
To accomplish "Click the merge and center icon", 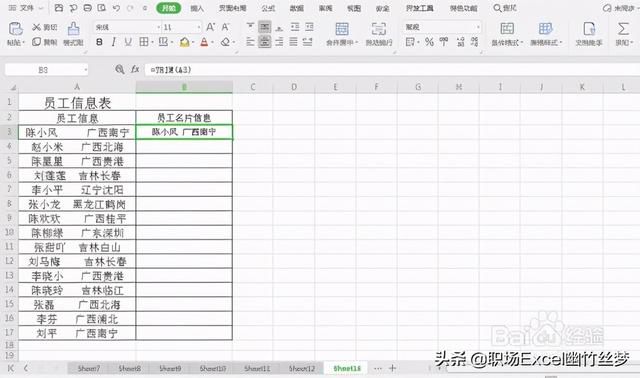I will 342,29.
